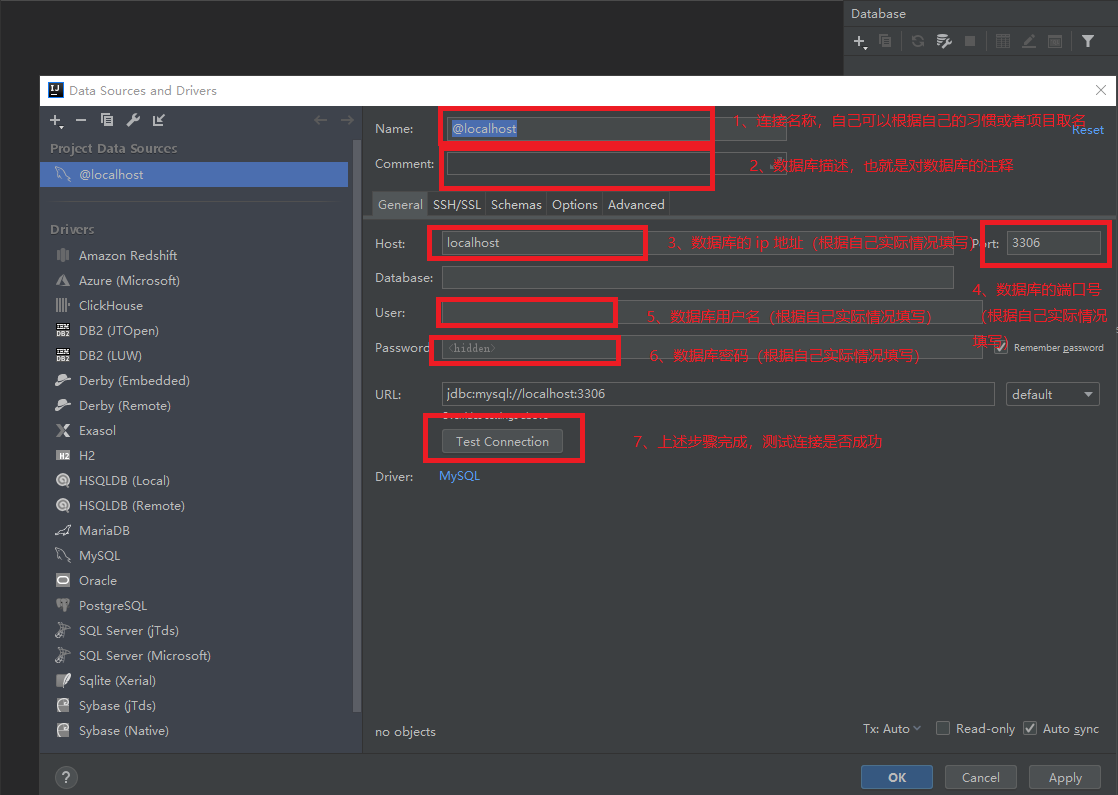This screenshot has height=795, width=1118.
Task: Click the Port field showing 3306
Action: click(x=1053, y=242)
